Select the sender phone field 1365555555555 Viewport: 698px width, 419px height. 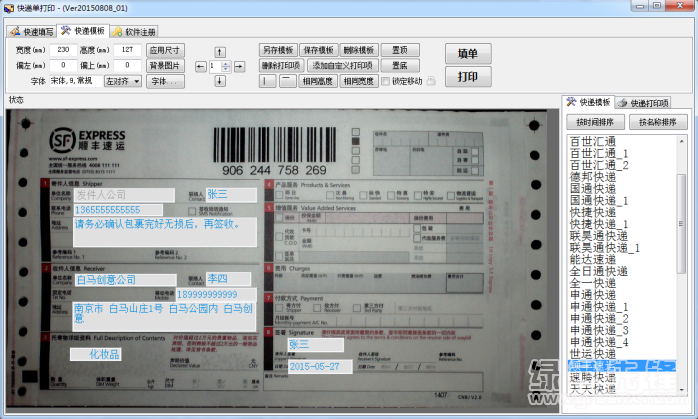coord(118,210)
